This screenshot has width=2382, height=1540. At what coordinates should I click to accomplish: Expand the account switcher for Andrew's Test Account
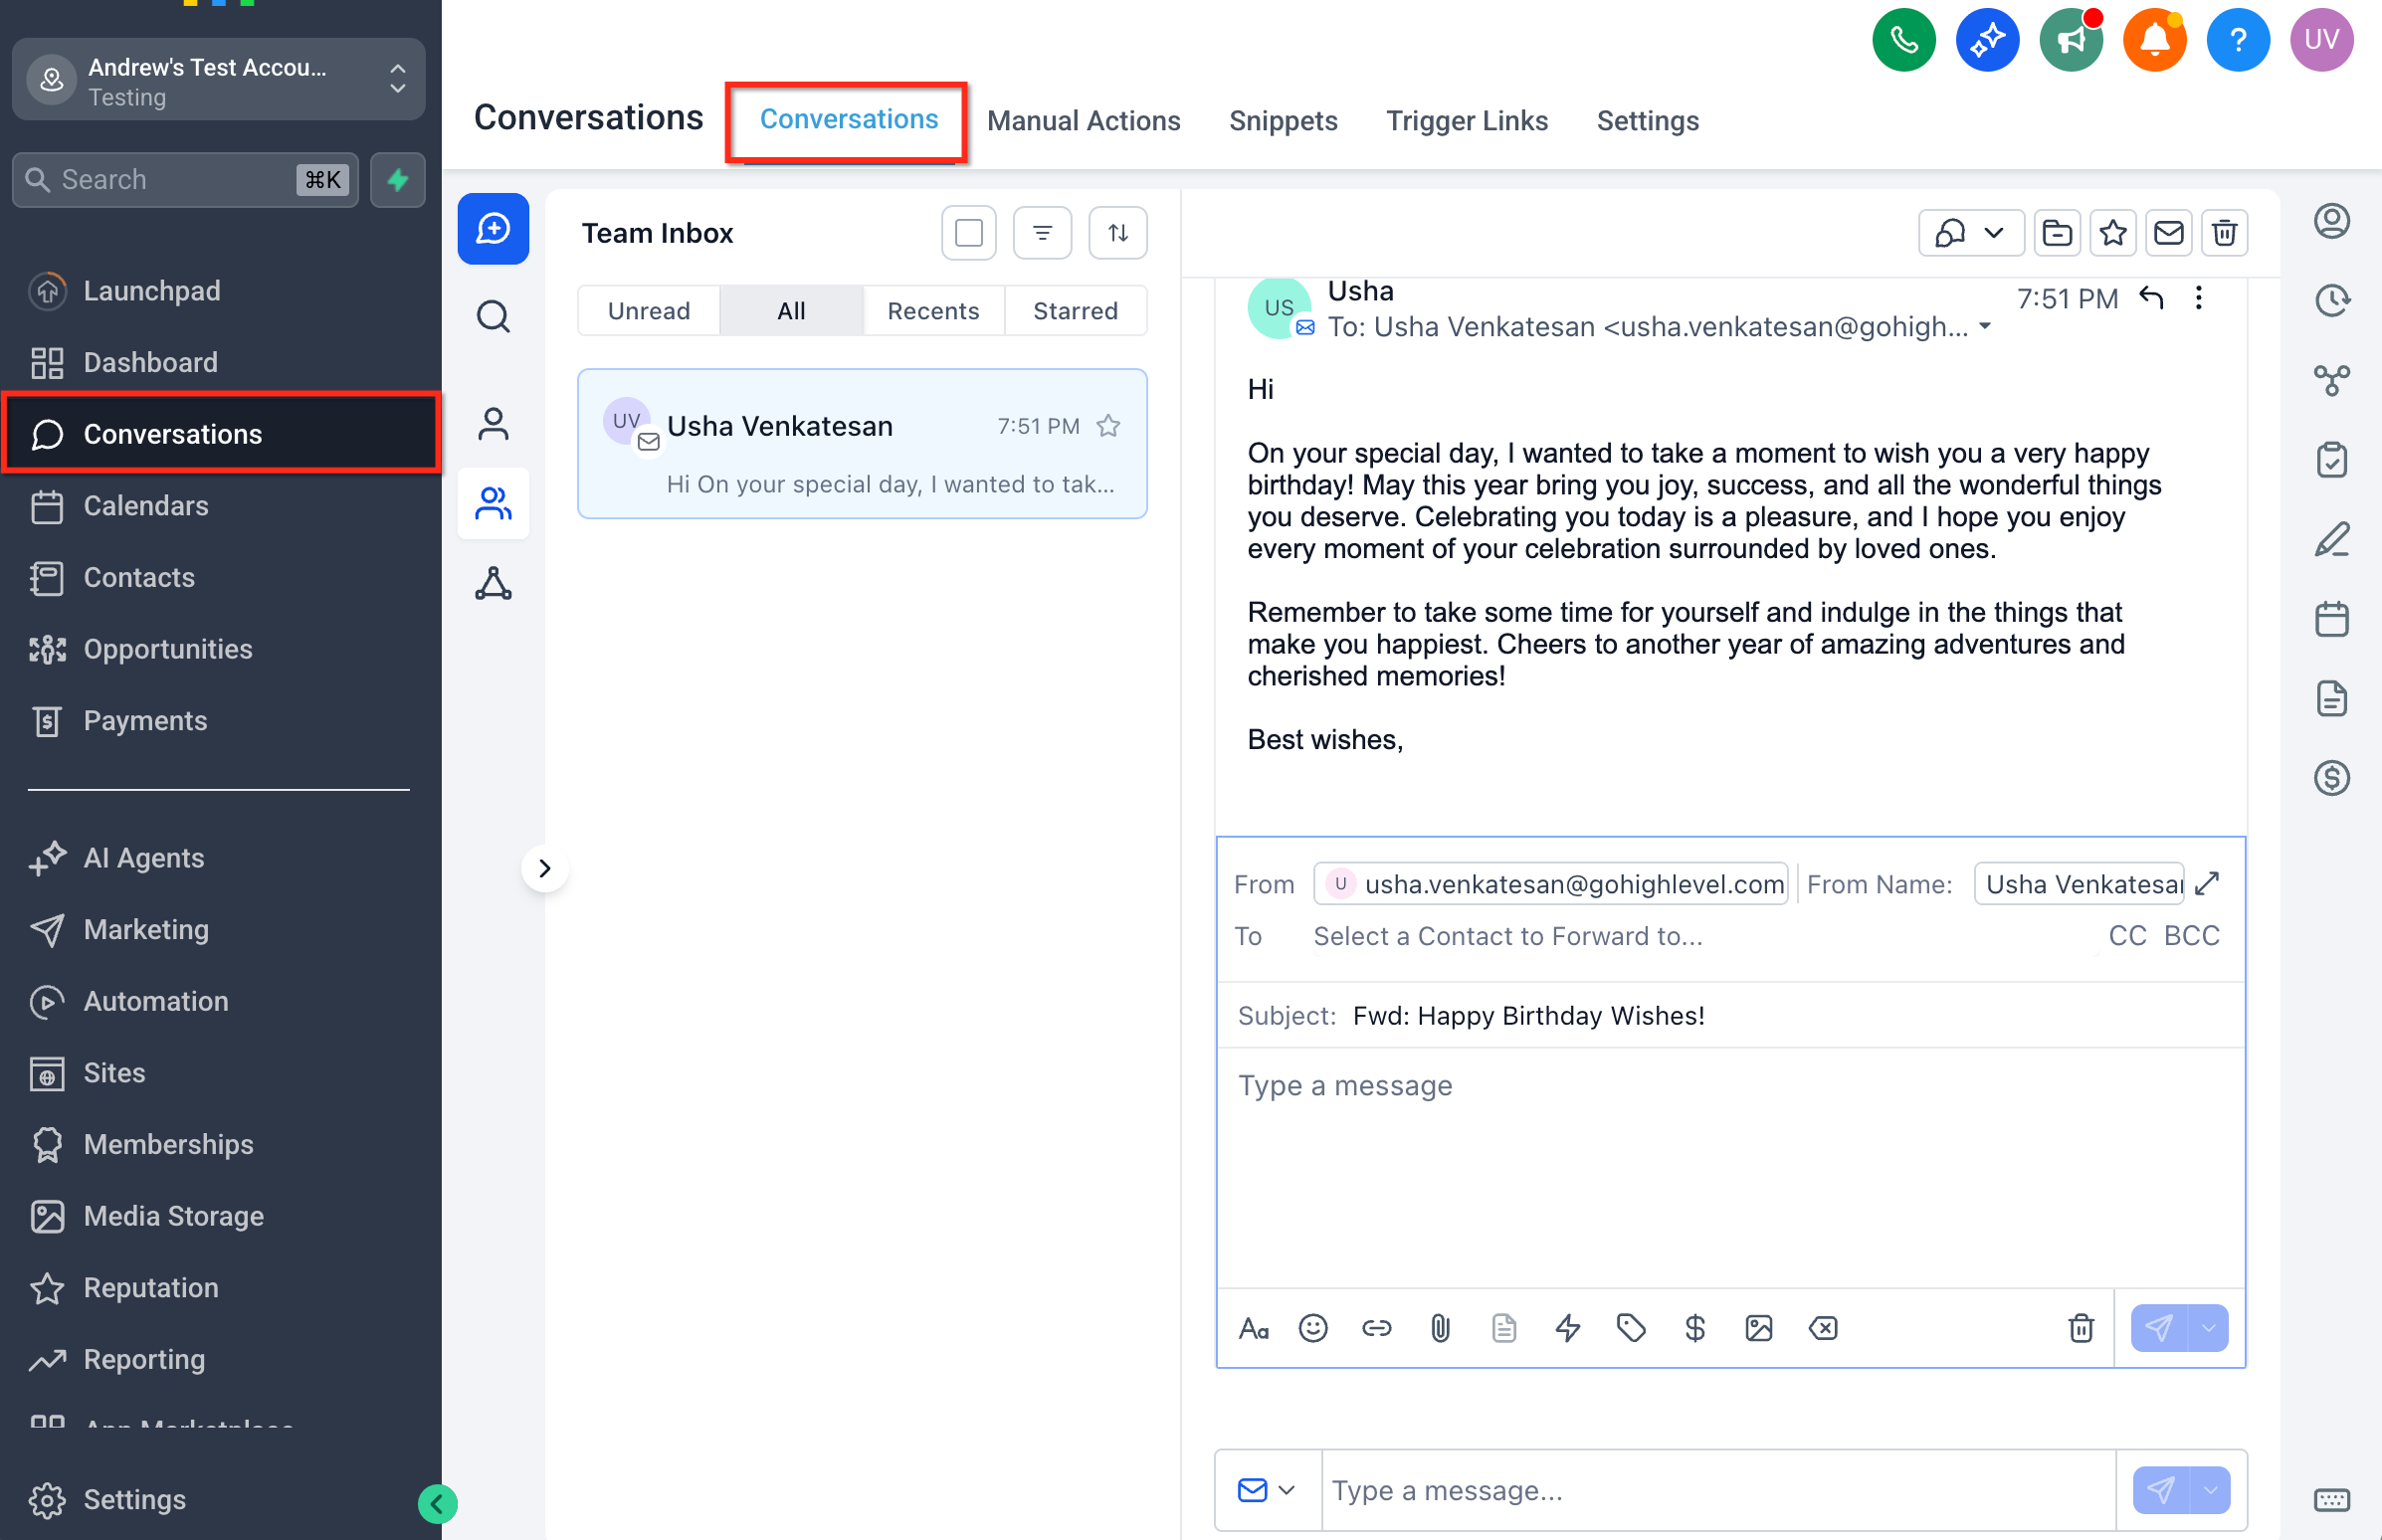pyautogui.click(x=397, y=79)
